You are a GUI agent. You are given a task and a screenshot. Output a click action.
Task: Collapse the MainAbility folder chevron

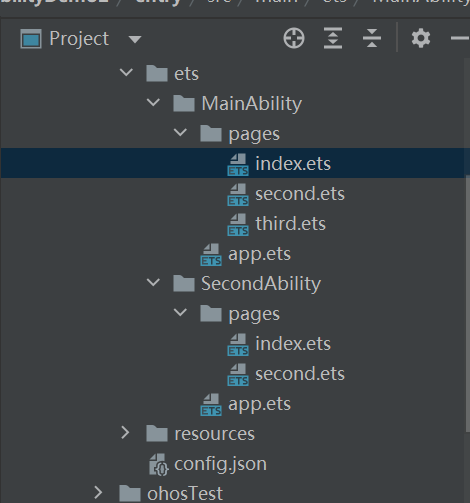pos(153,103)
